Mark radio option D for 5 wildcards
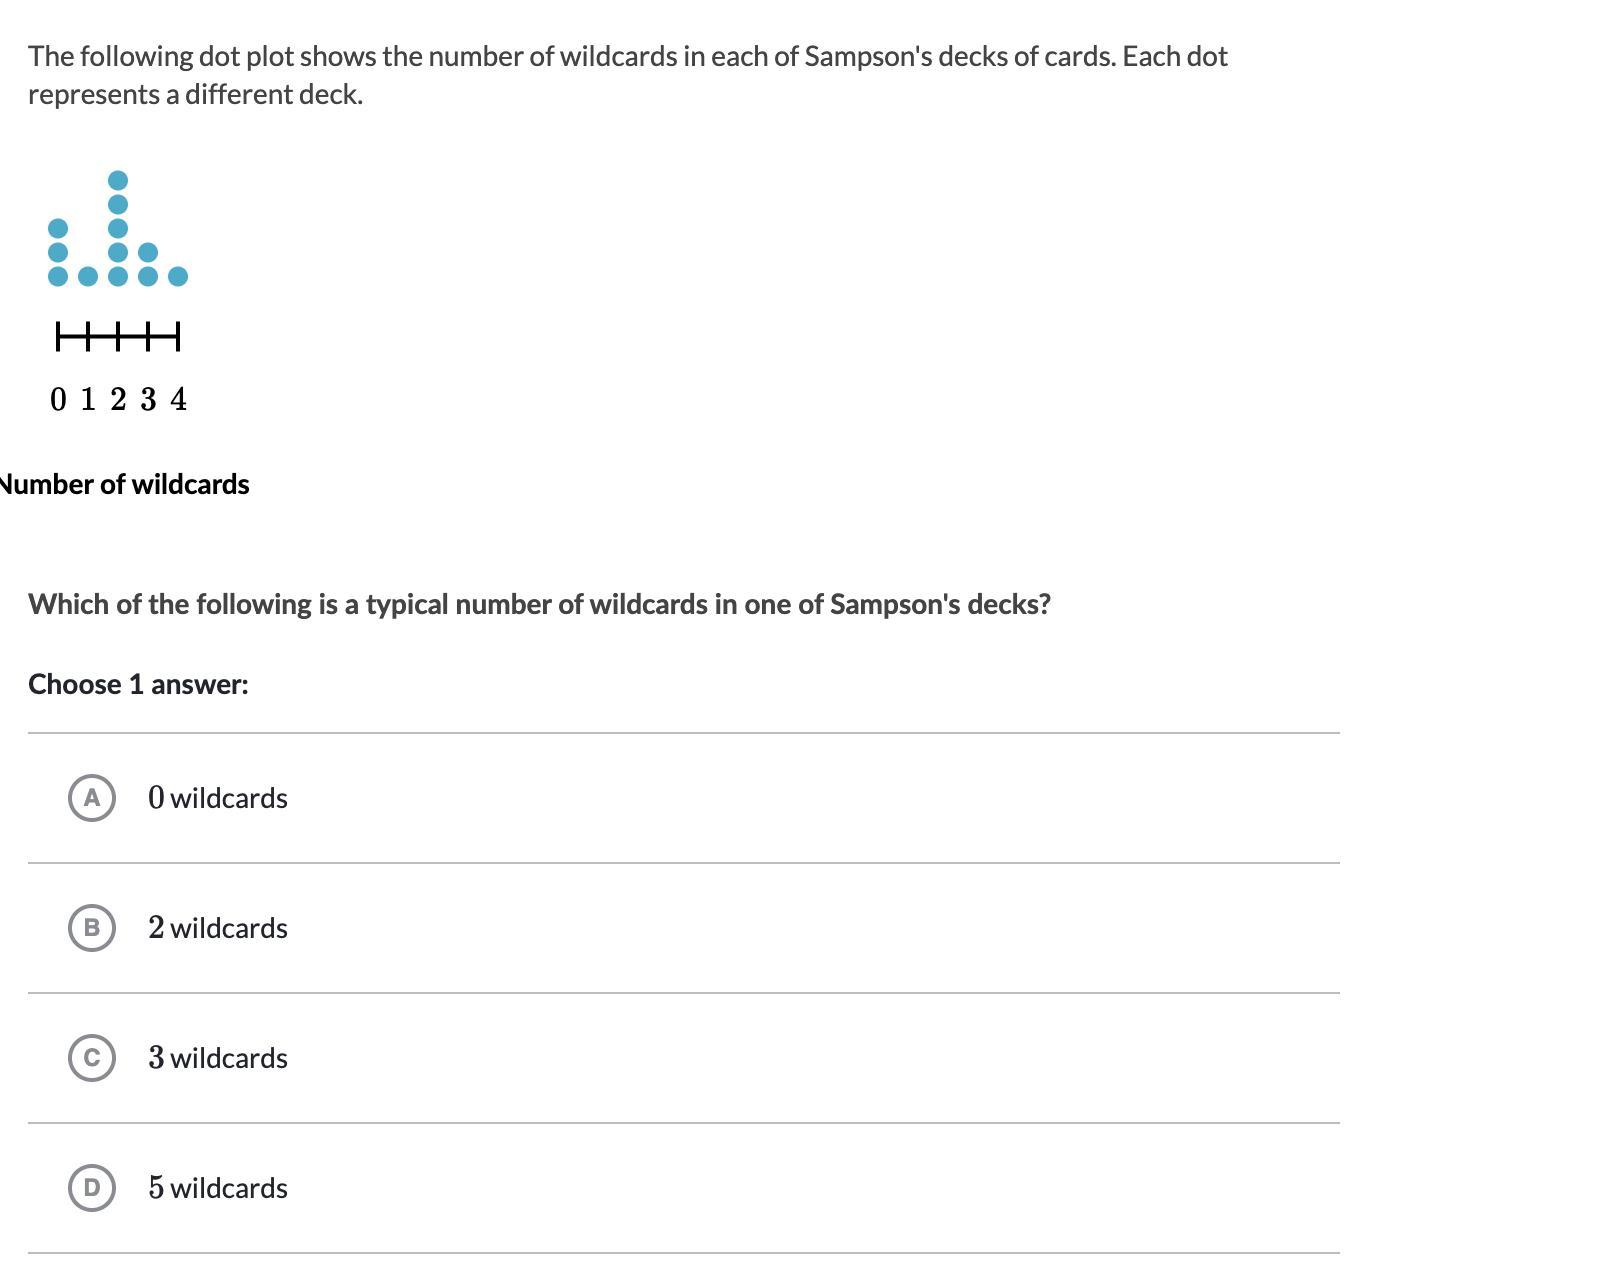This screenshot has height=1264, width=1616. coord(92,1188)
